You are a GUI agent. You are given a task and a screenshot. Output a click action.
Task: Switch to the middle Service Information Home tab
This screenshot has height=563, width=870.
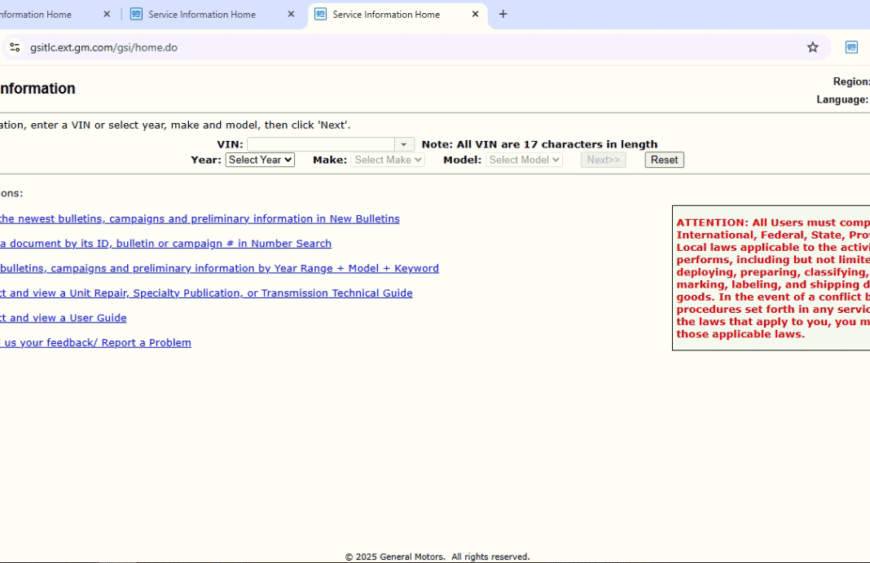[202, 15]
